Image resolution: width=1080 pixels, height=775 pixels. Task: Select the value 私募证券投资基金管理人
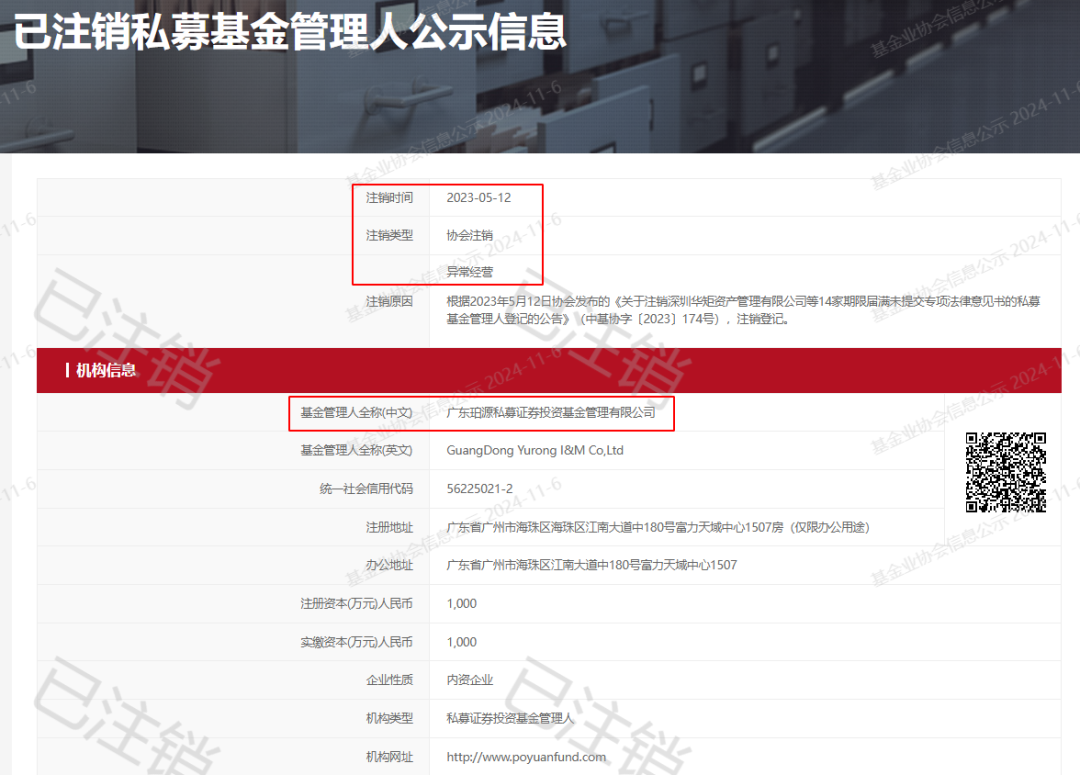[510, 719]
